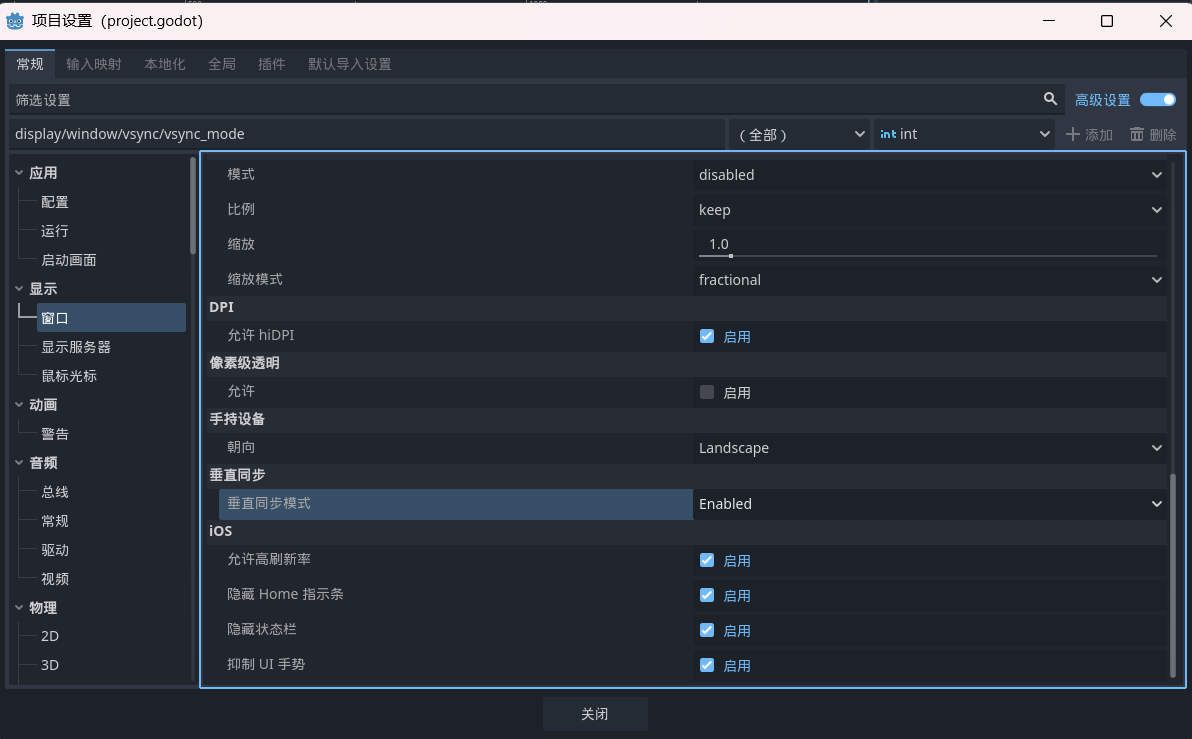Select 窗口 in the category tree

click(111, 318)
